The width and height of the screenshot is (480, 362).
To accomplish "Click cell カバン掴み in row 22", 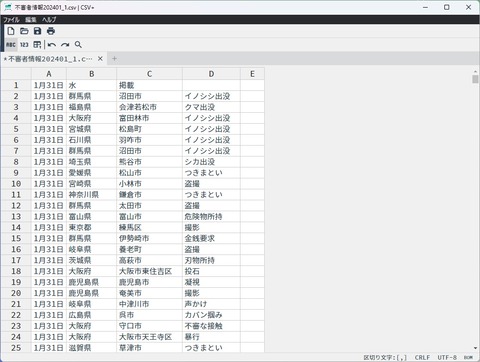I will click(211, 315).
